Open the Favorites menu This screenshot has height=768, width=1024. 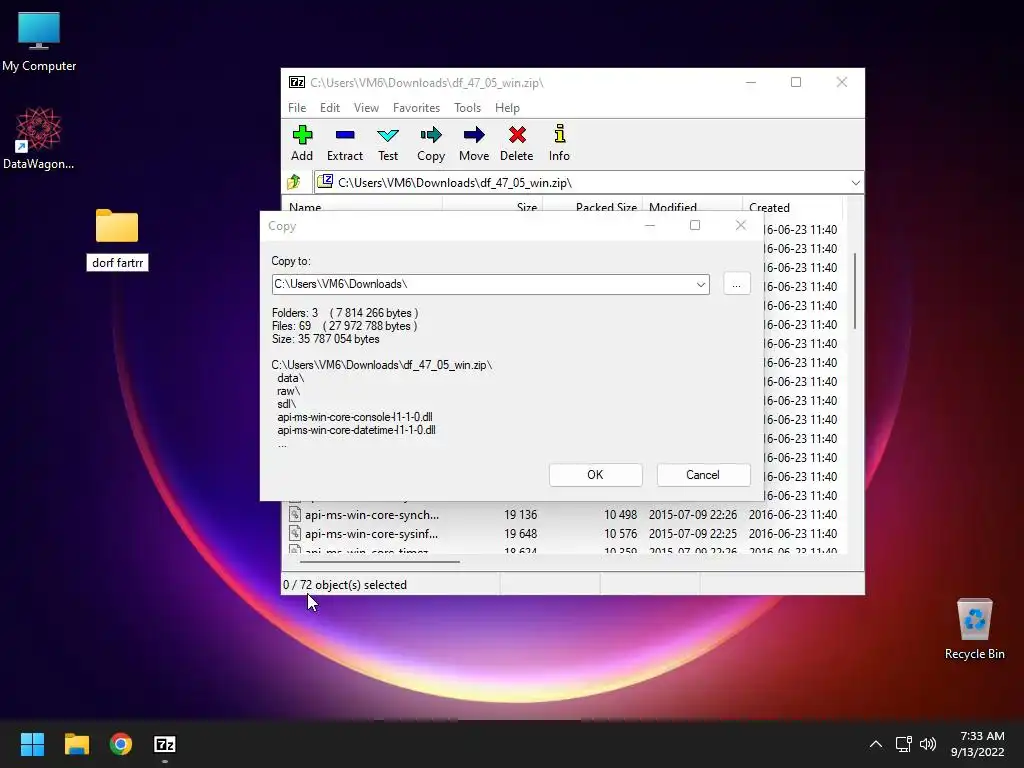[x=416, y=108]
